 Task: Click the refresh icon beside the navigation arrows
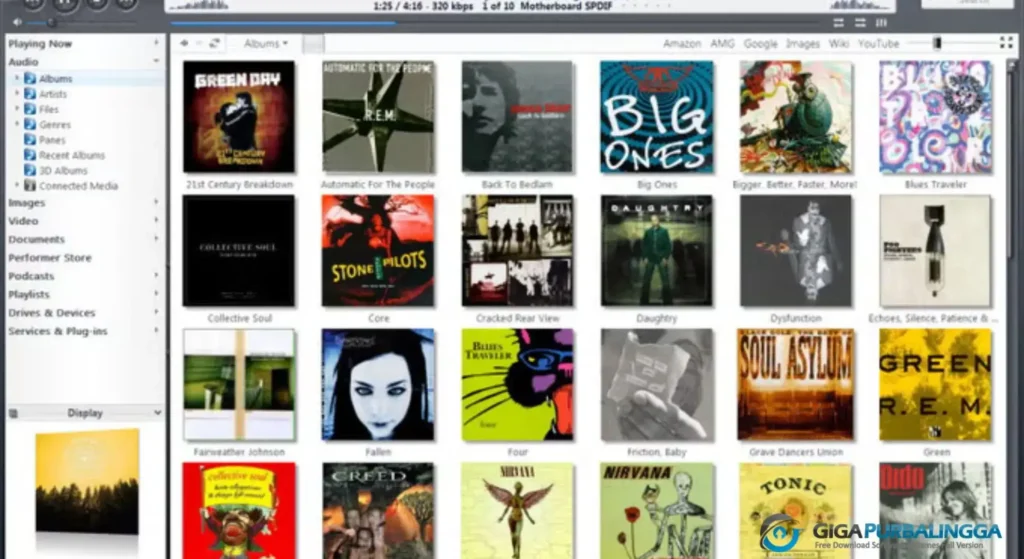[214, 43]
